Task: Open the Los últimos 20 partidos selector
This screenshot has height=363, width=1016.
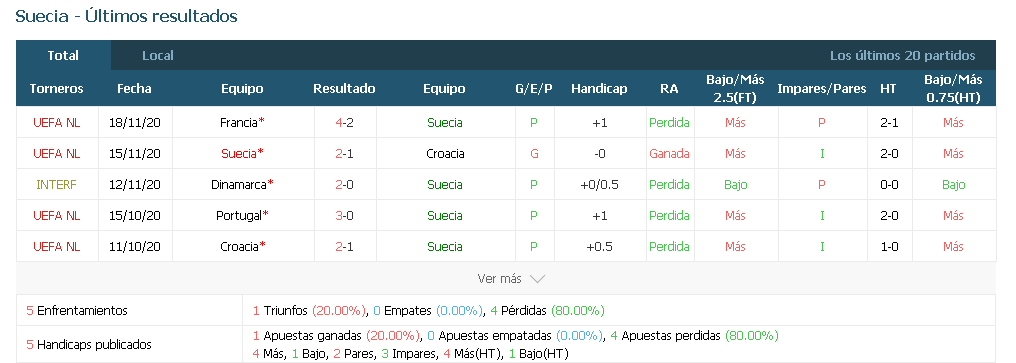Action: (903, 56)
